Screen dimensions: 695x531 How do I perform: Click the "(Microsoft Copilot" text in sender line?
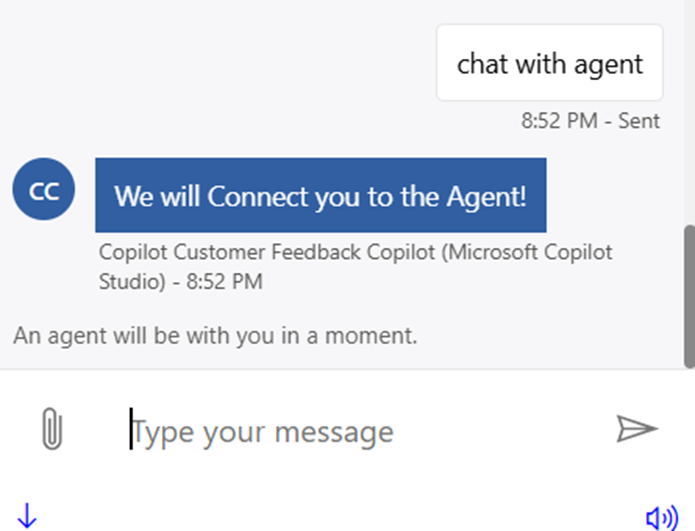[530, 252]
